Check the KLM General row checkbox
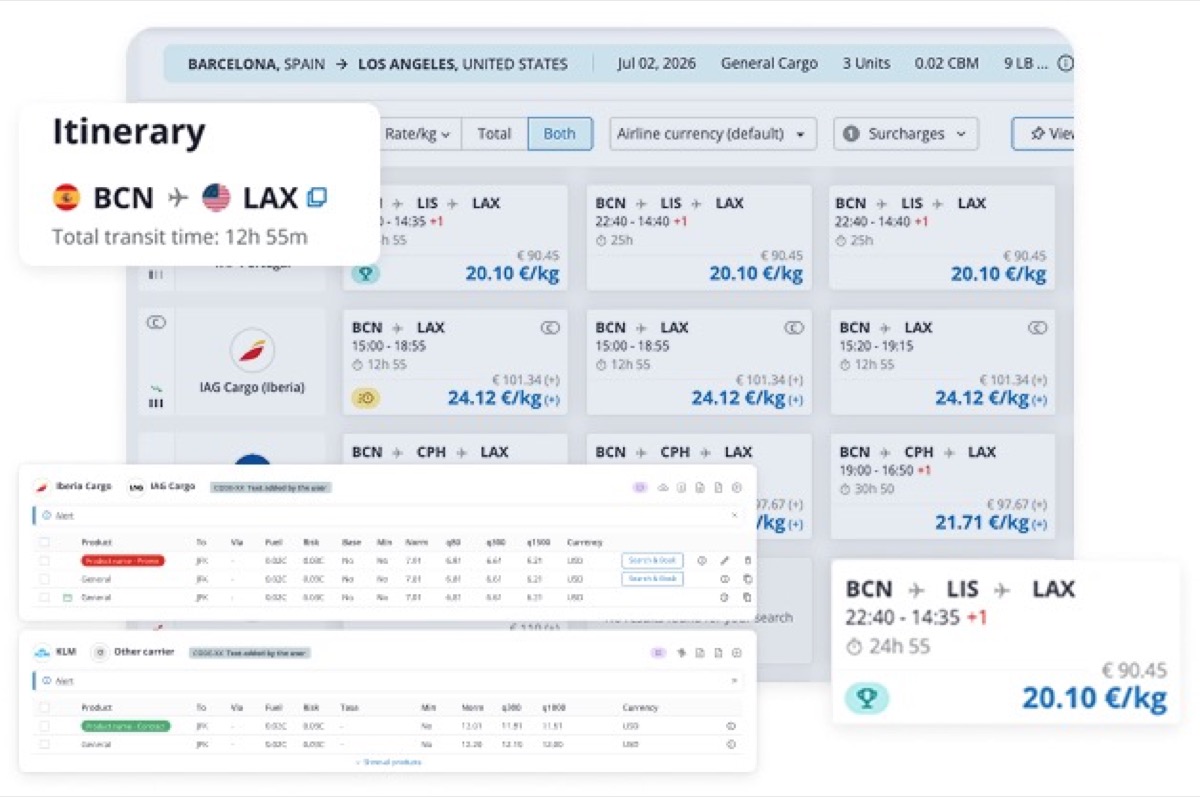 pyautogui.click(x=44, y=744)
